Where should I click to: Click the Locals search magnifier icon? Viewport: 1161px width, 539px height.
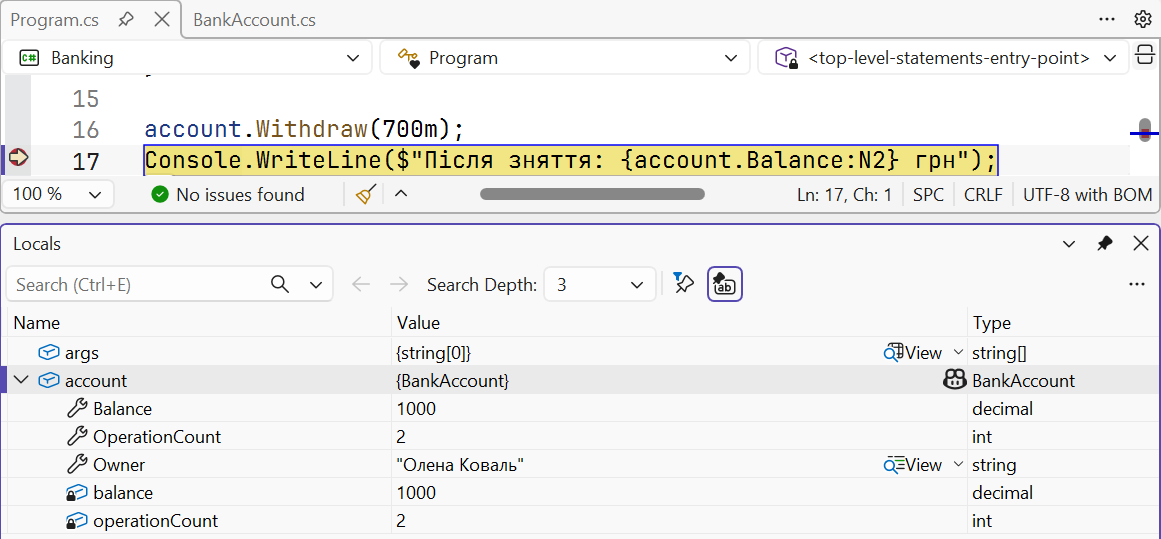(280, 284)
